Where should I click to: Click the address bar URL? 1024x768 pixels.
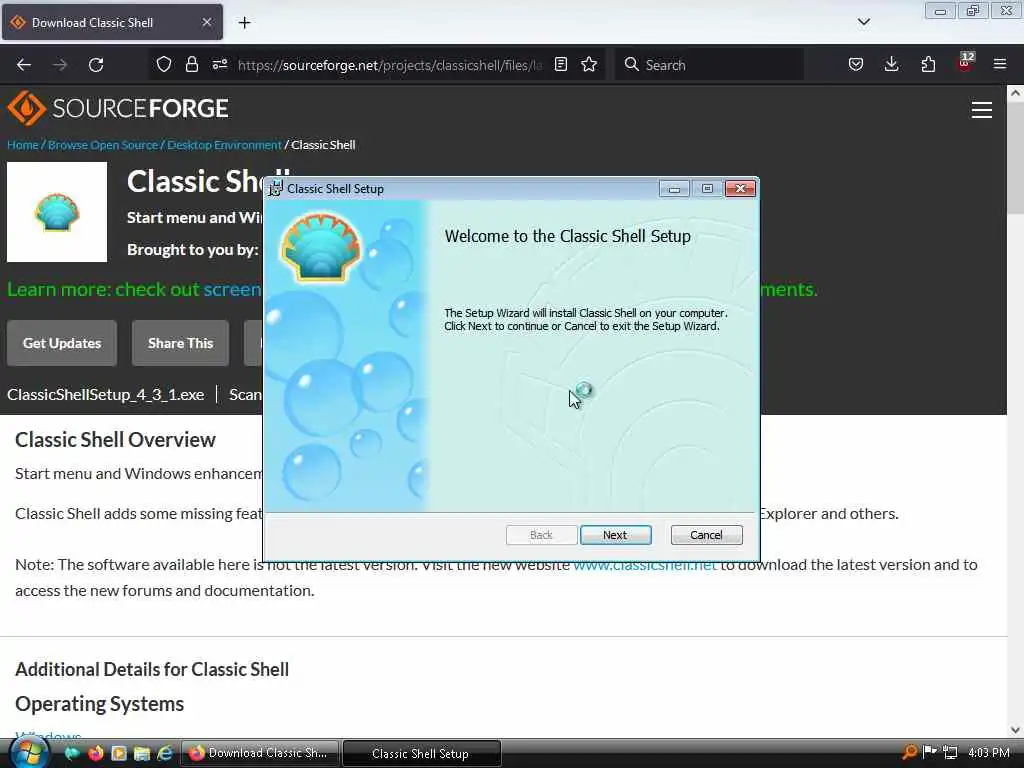(x=390, y=65)
